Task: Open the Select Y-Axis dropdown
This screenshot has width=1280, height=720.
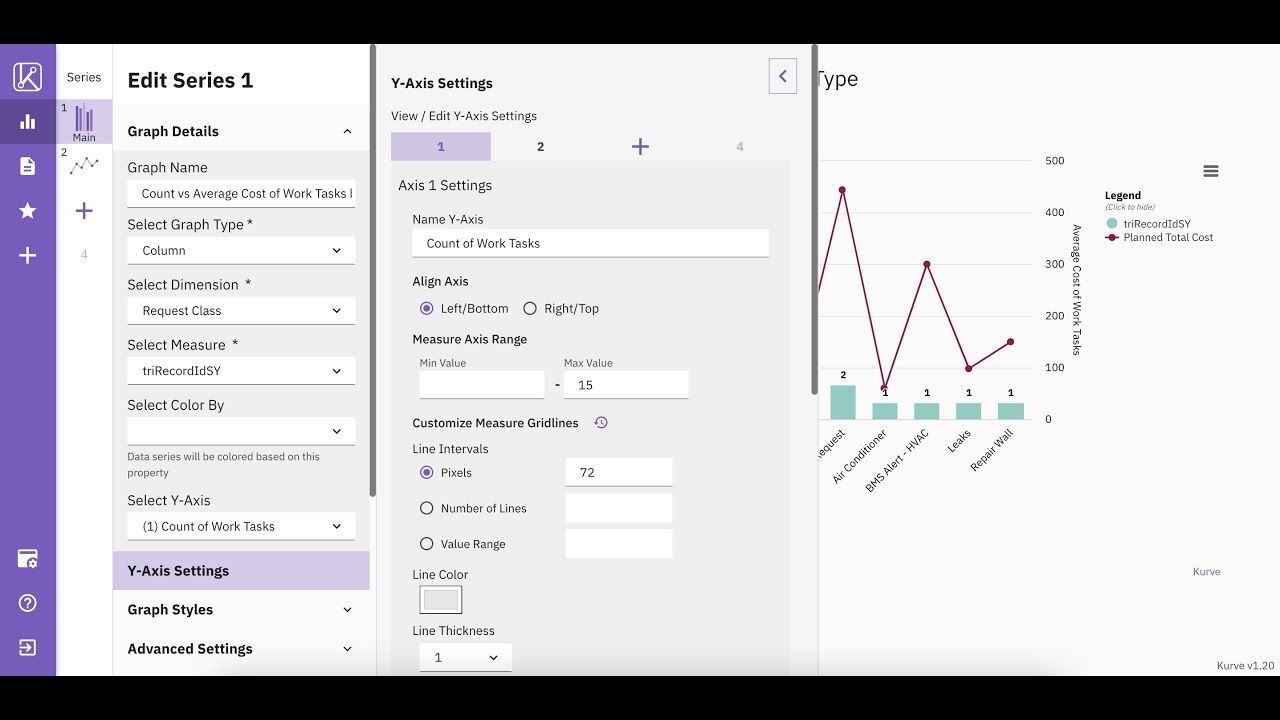Action: pos(241,527)
